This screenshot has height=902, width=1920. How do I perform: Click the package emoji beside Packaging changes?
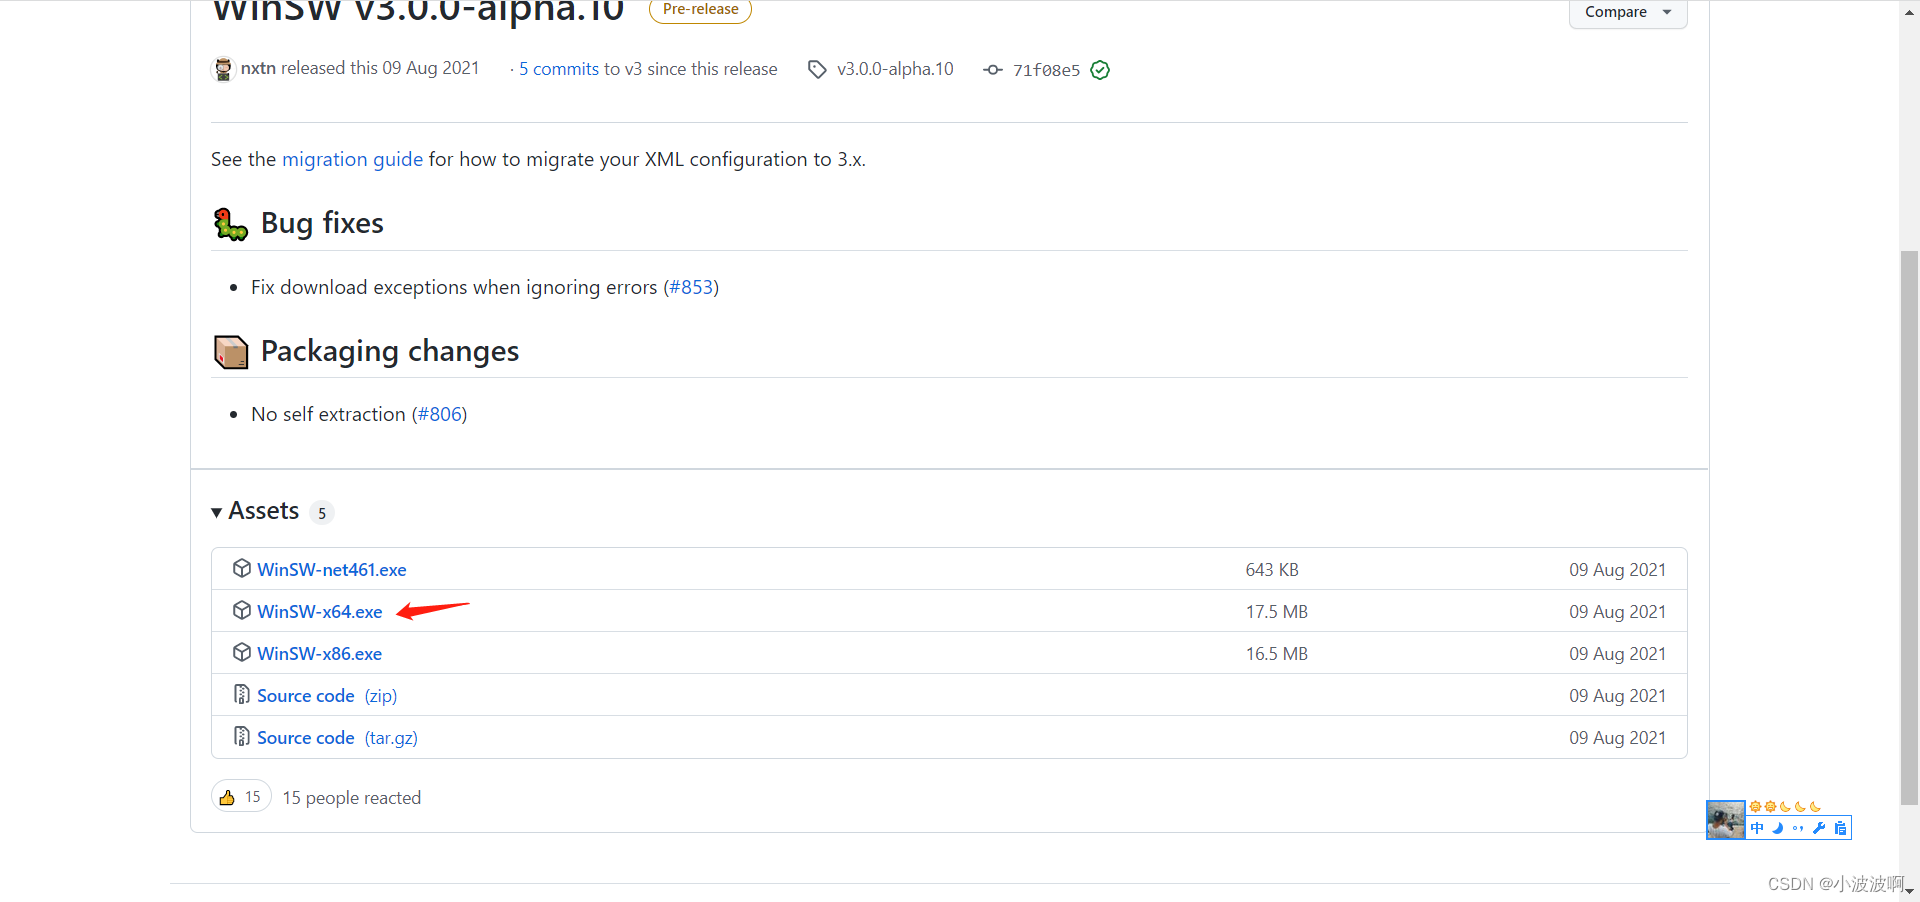pos(231,352)
